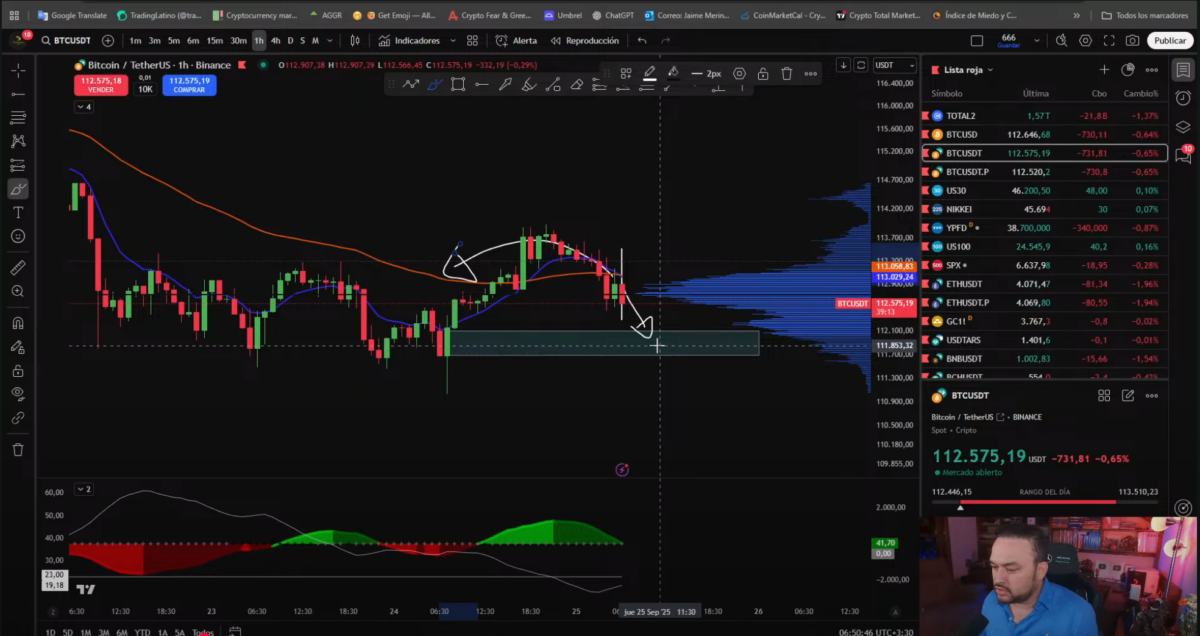1200x636 pixels.
Task: Toggle the watchlist panel icon on right edge
Action: pyautogui.click(x=1184, y=71)
